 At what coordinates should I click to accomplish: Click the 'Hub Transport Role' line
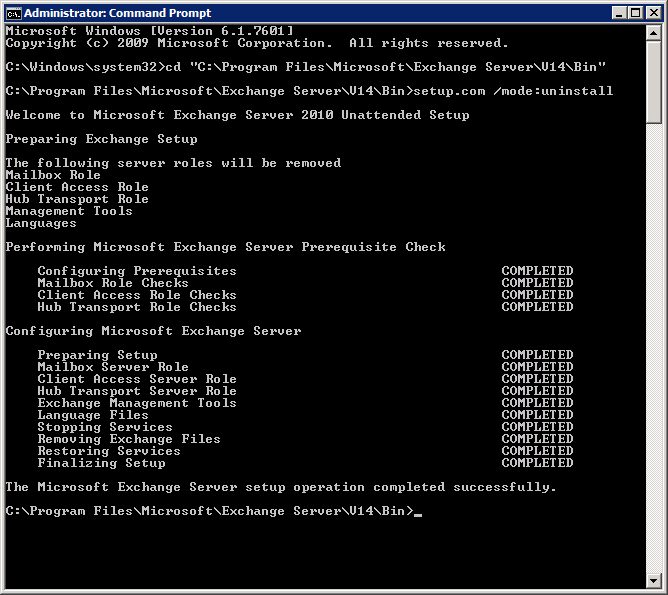coord(77,199)
